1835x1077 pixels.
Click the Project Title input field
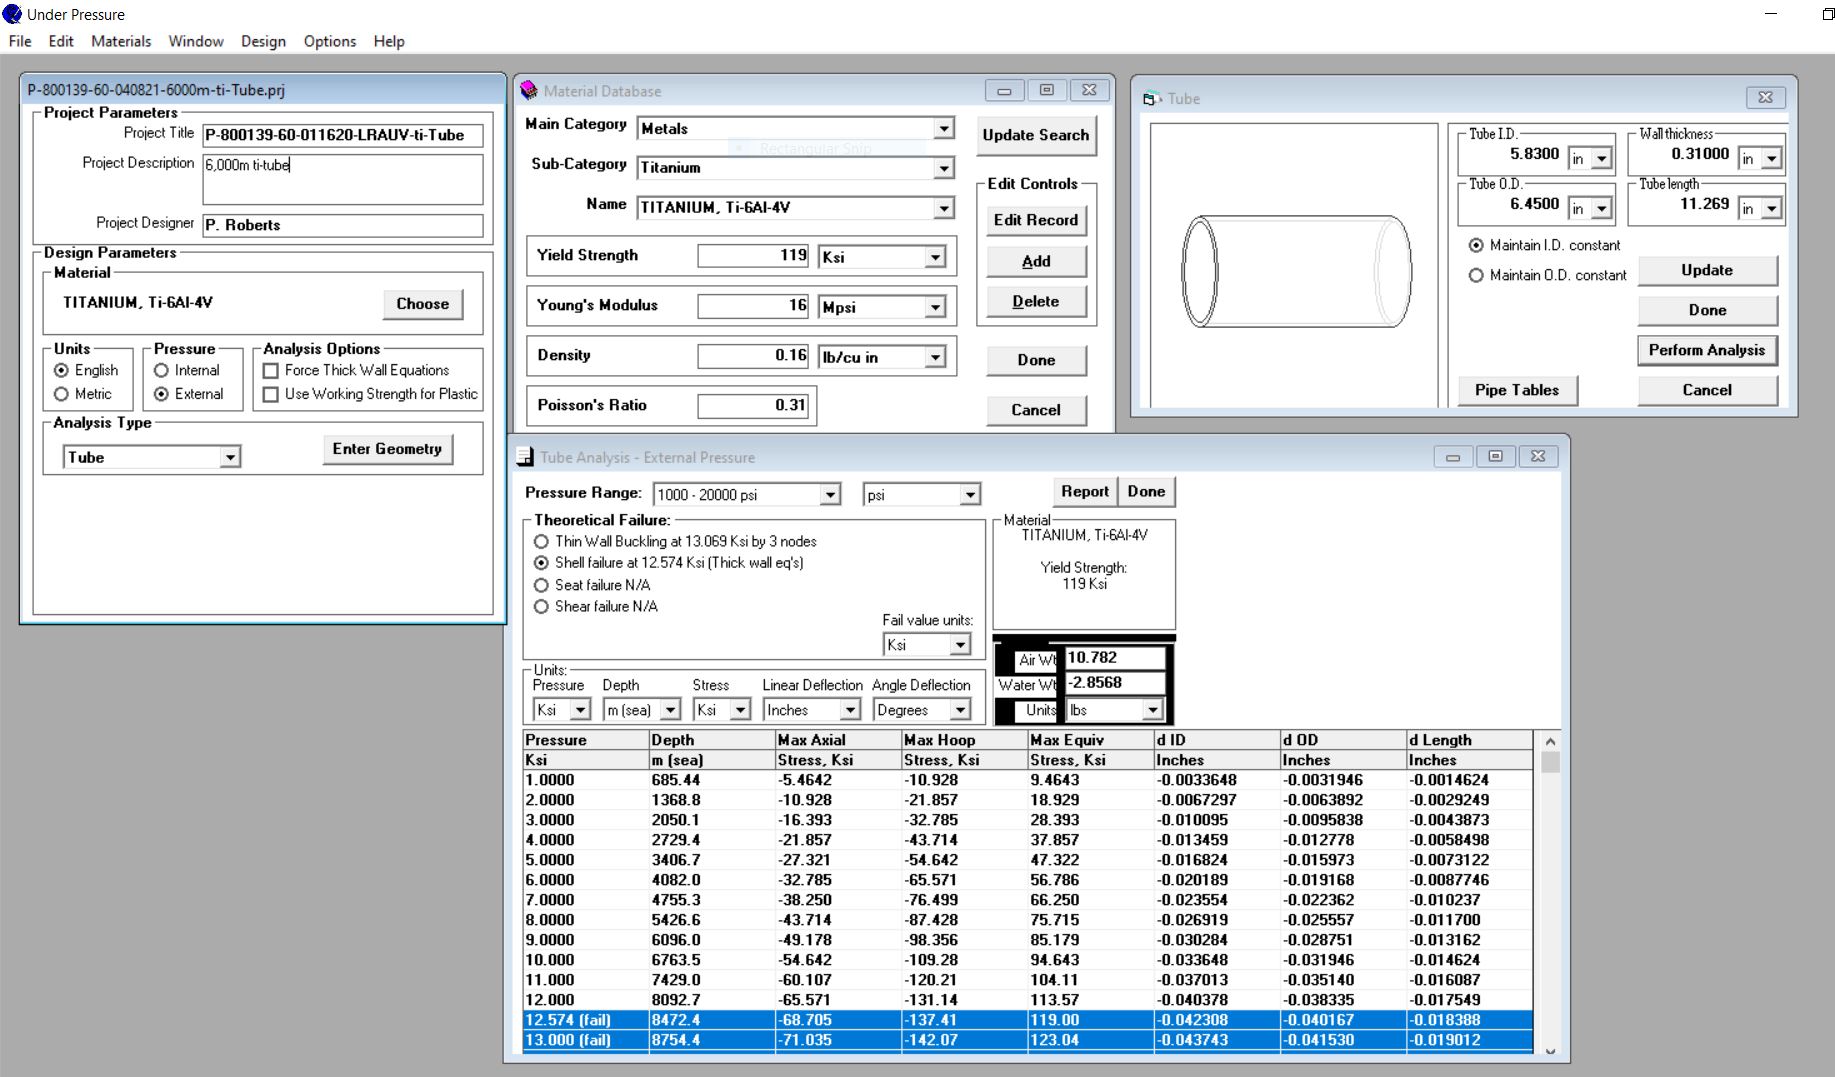click(x=343, y=135)
